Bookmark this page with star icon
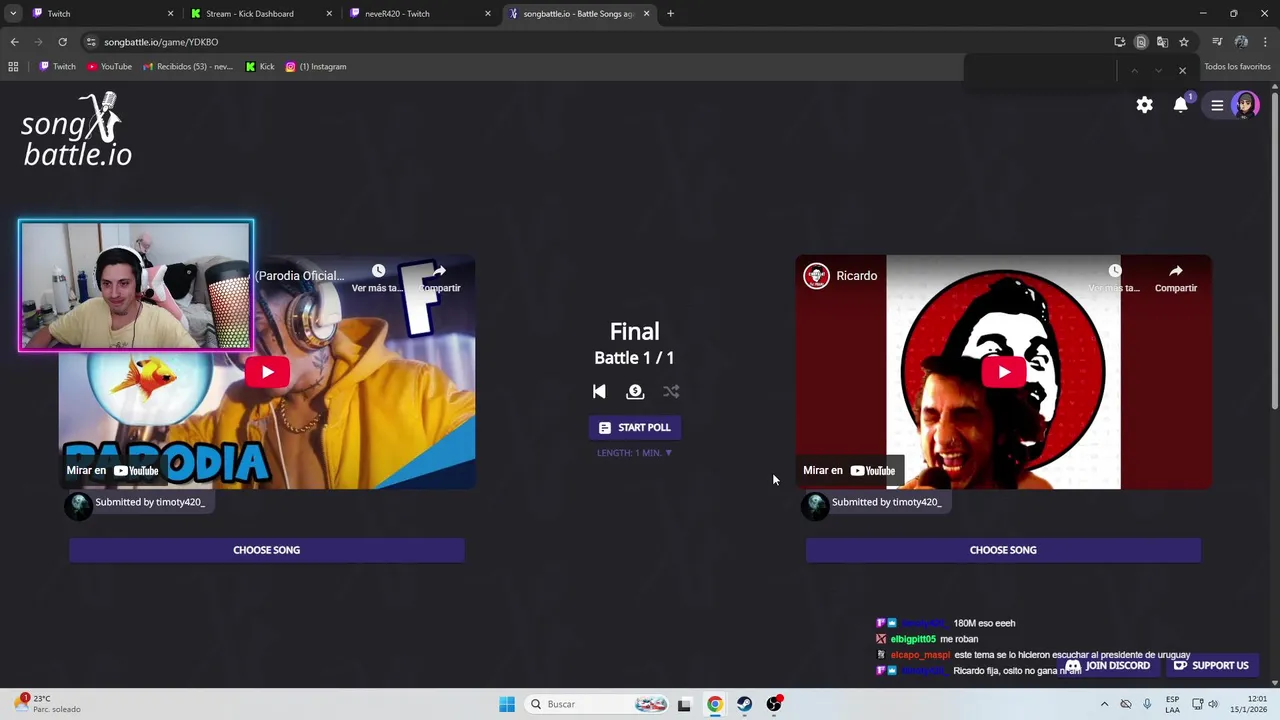Image resolution: width=1280 pixels, height=720 pixels. click(x=1184, y=42)
